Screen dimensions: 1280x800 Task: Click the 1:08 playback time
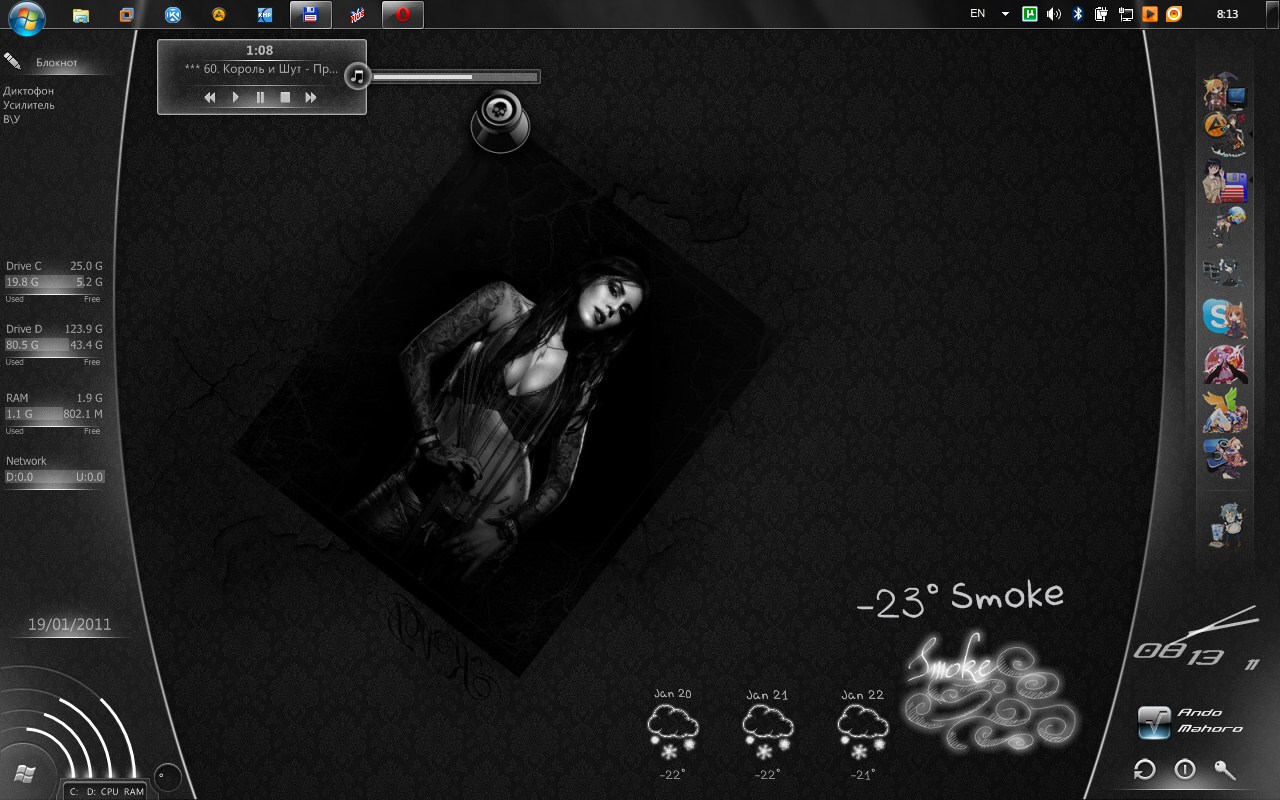pos(259,50)
